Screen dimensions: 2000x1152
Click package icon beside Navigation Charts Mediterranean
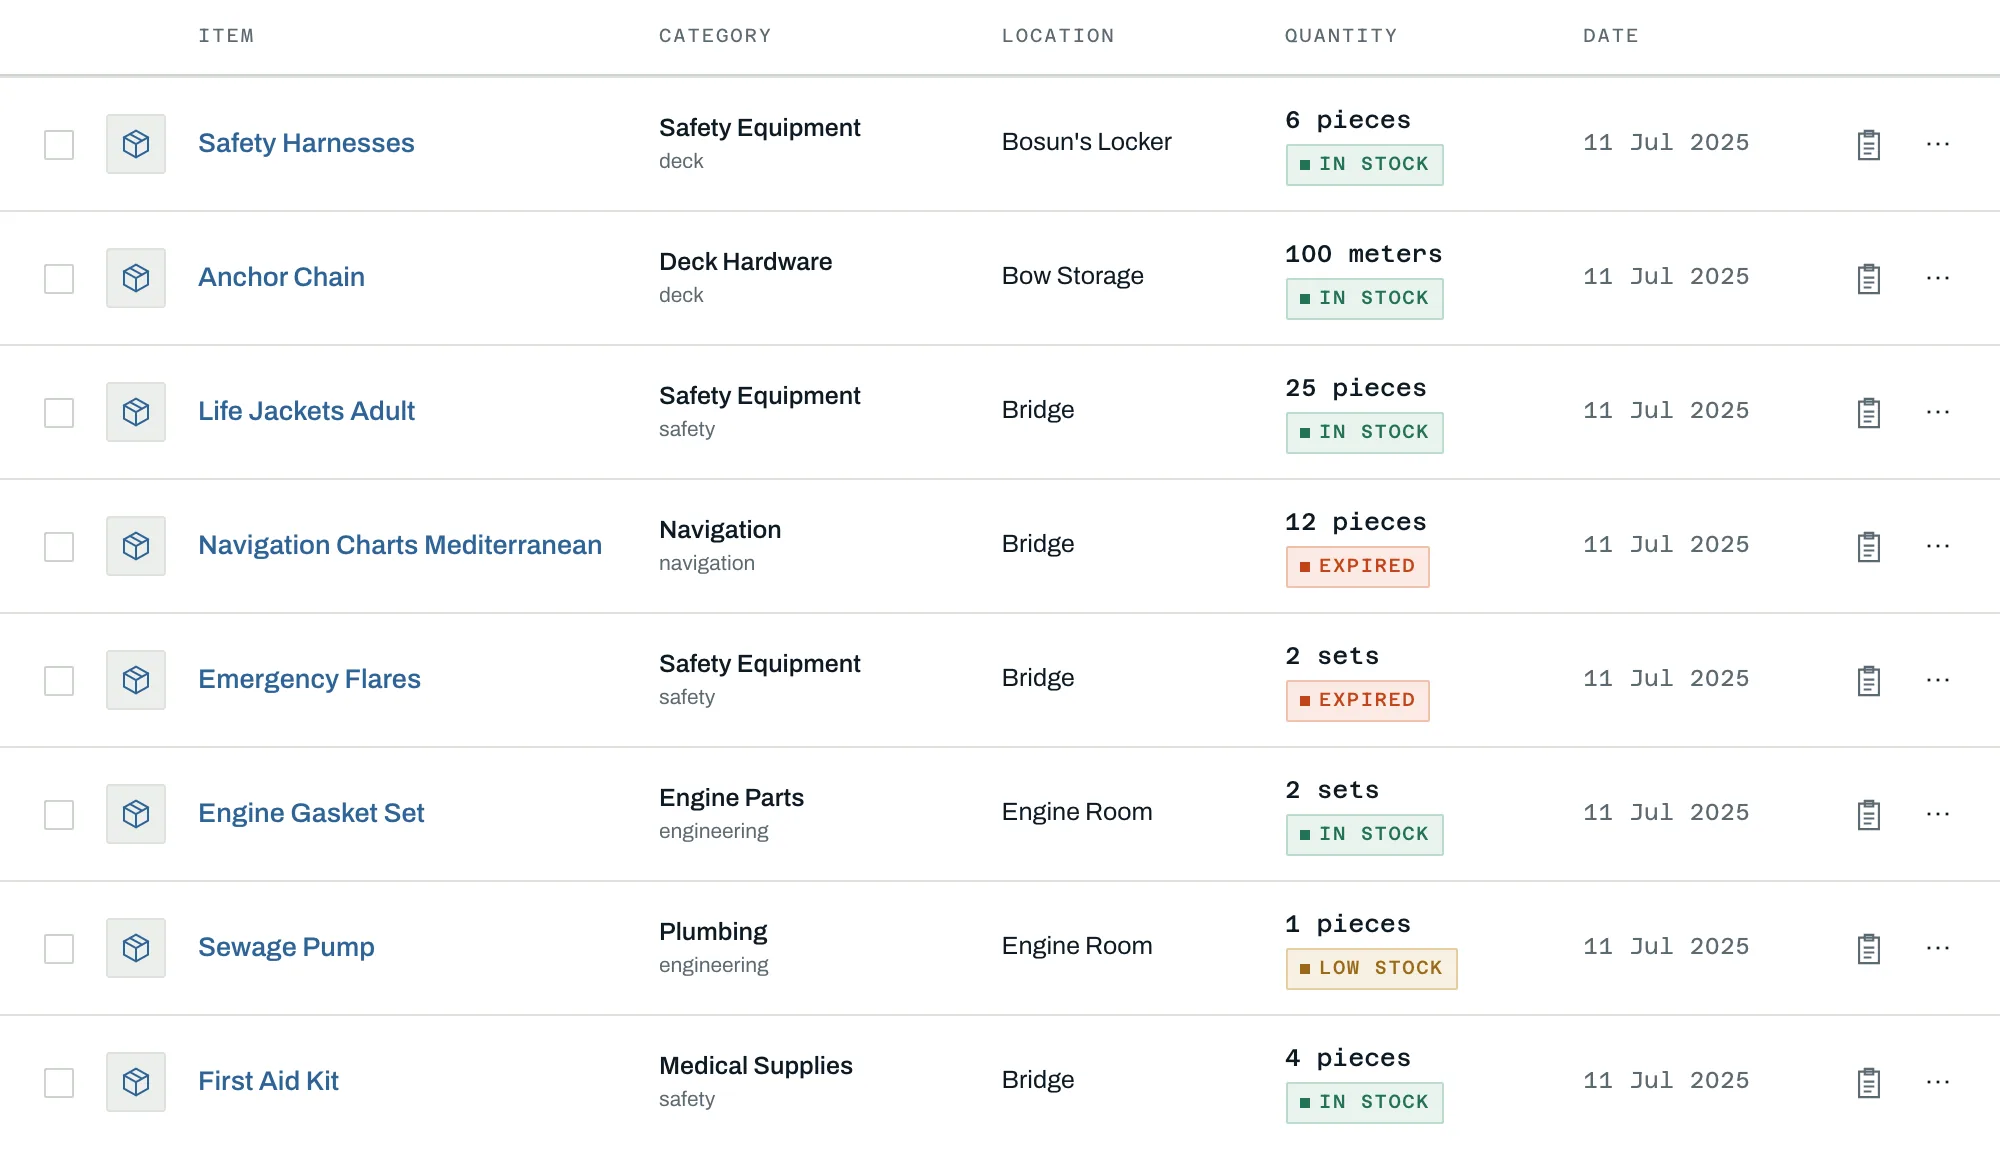point(136,546)
